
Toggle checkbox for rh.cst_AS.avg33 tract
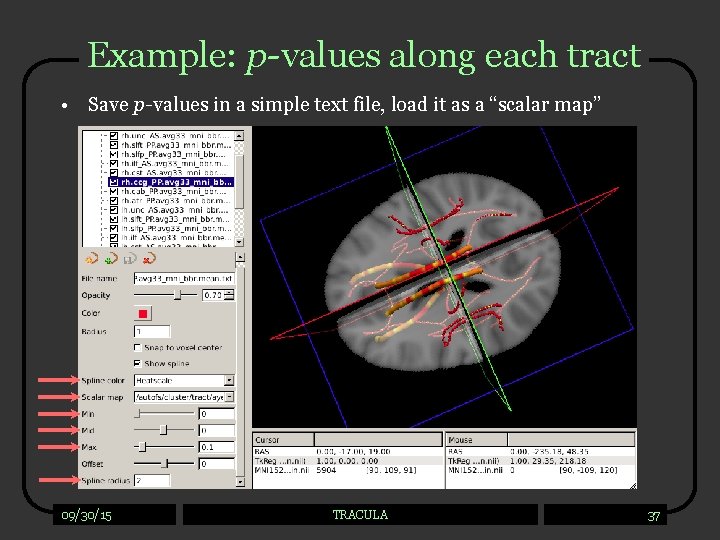[114, 173]
